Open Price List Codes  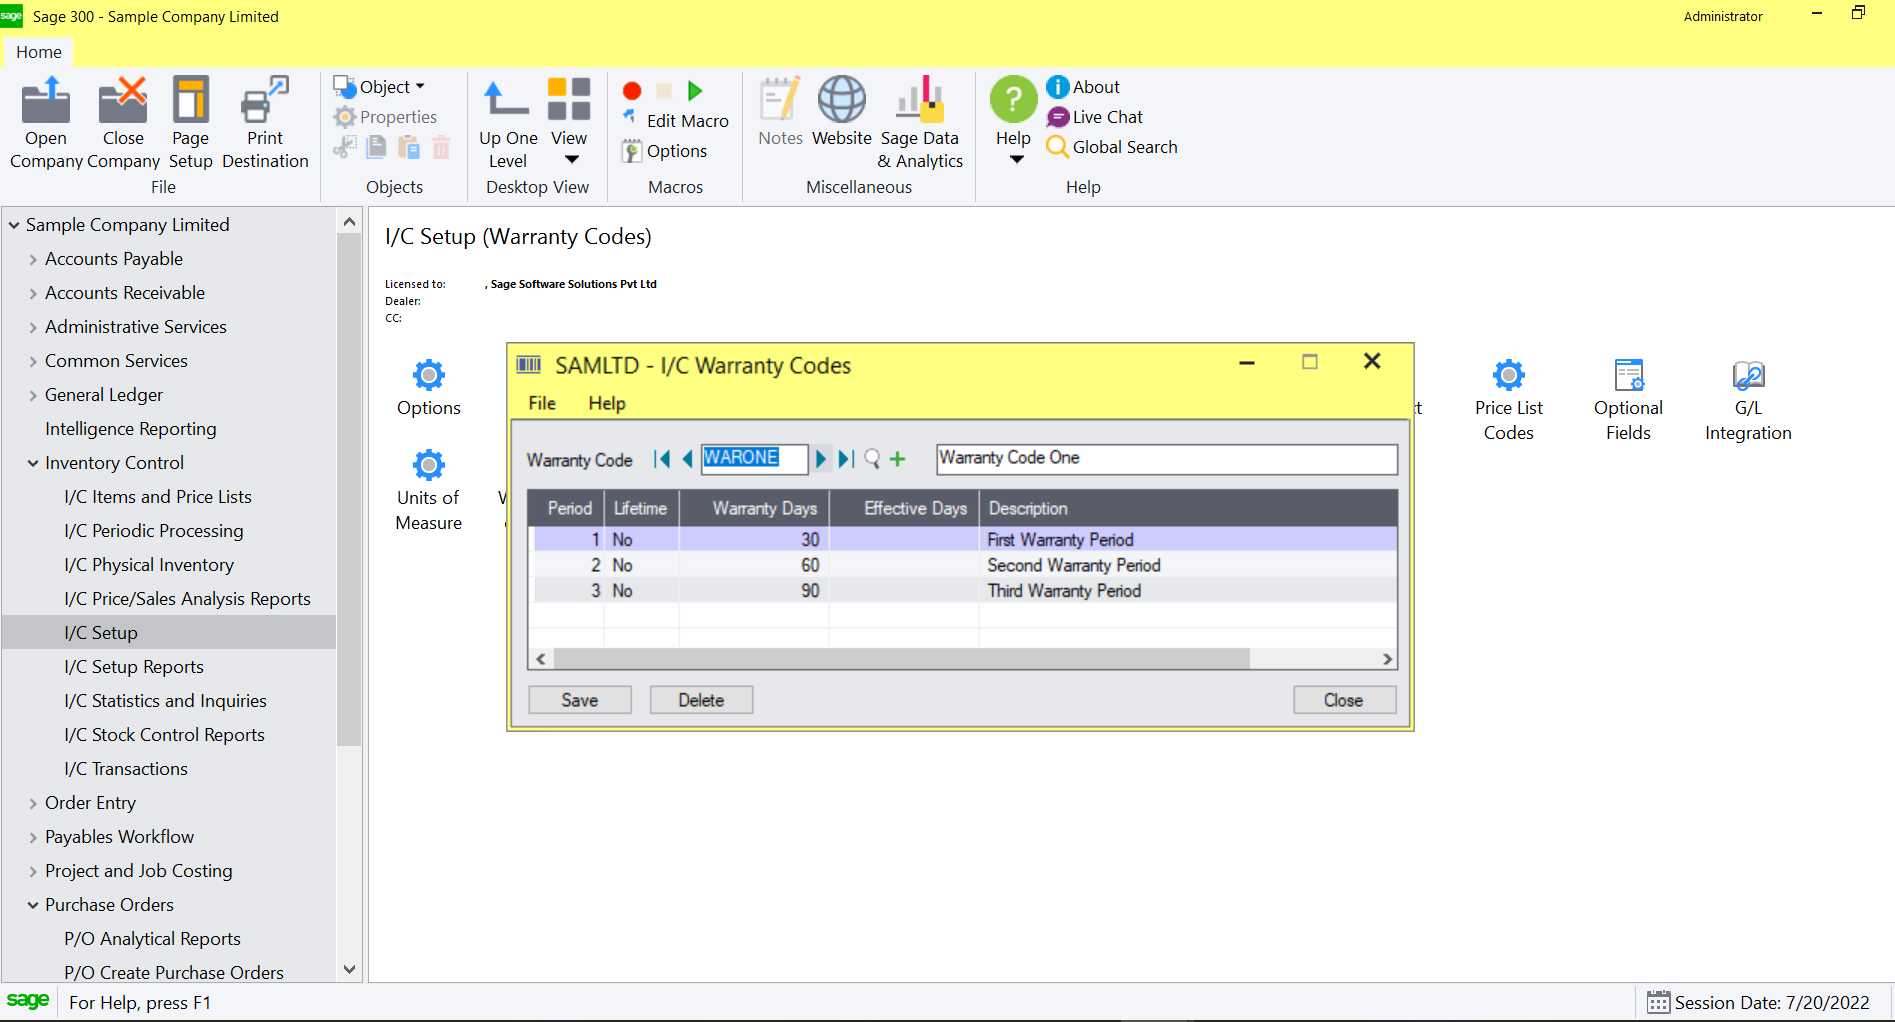point(1508,390)
